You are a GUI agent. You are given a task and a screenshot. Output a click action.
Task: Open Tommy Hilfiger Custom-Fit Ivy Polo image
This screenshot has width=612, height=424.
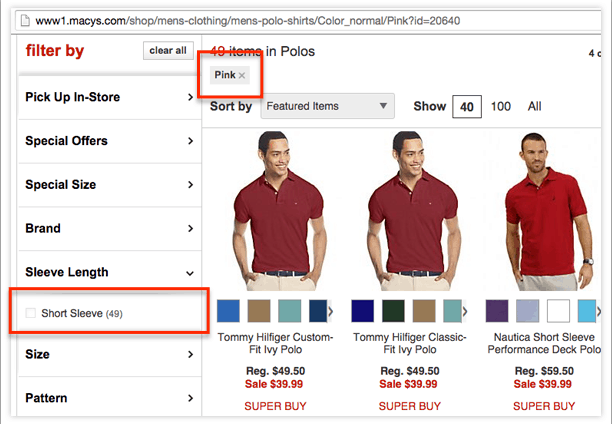(277, 211)
